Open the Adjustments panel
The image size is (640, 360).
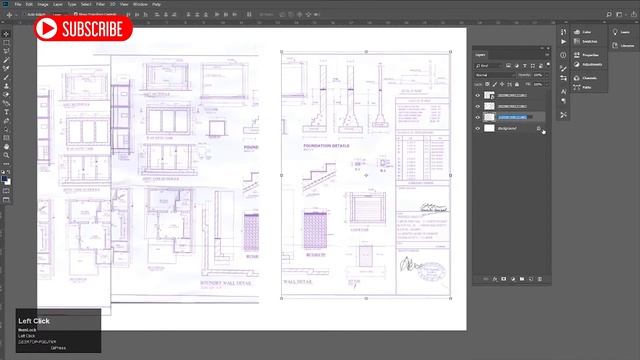588,64
